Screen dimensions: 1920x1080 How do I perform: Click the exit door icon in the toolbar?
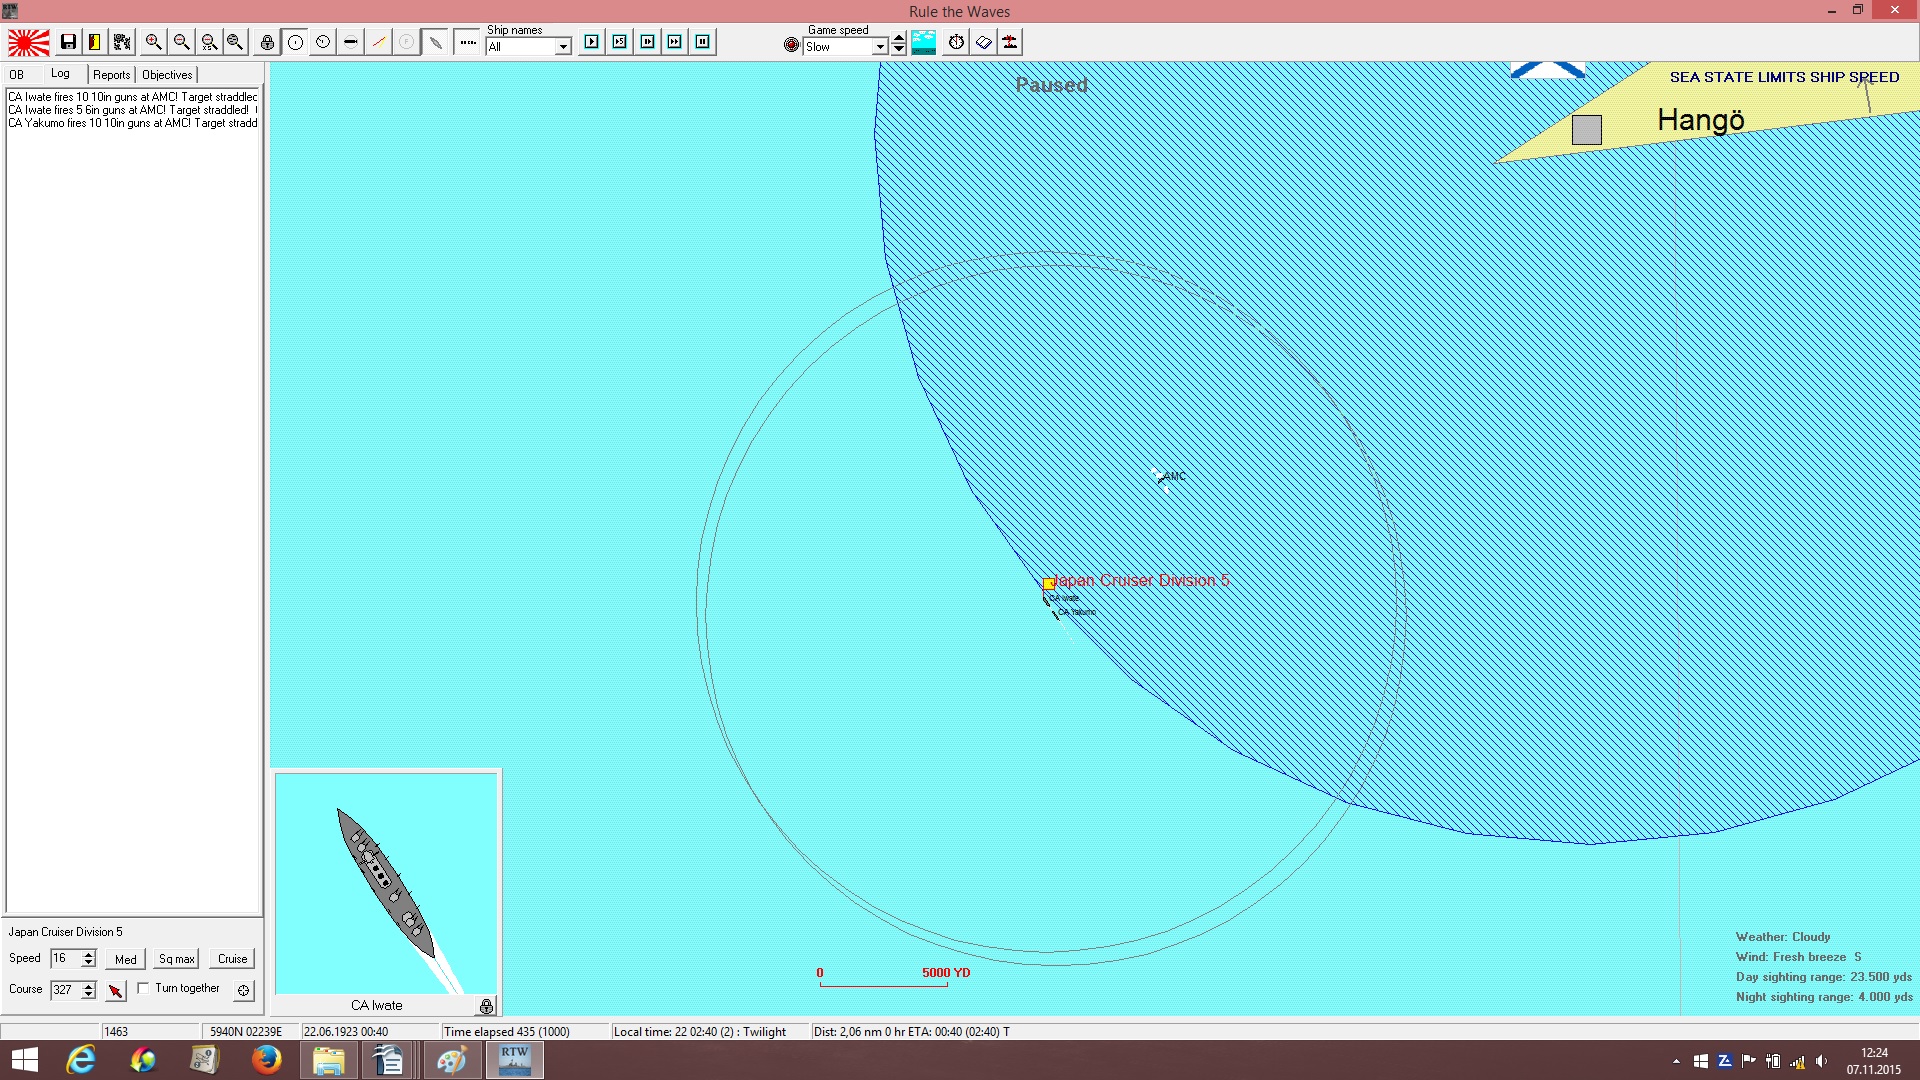[x=95, y=42]
